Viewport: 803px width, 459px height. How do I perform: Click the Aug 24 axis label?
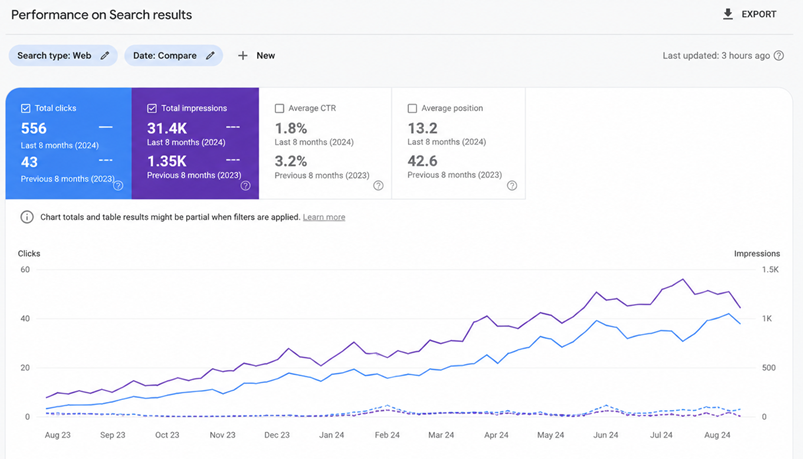point(717,435)
